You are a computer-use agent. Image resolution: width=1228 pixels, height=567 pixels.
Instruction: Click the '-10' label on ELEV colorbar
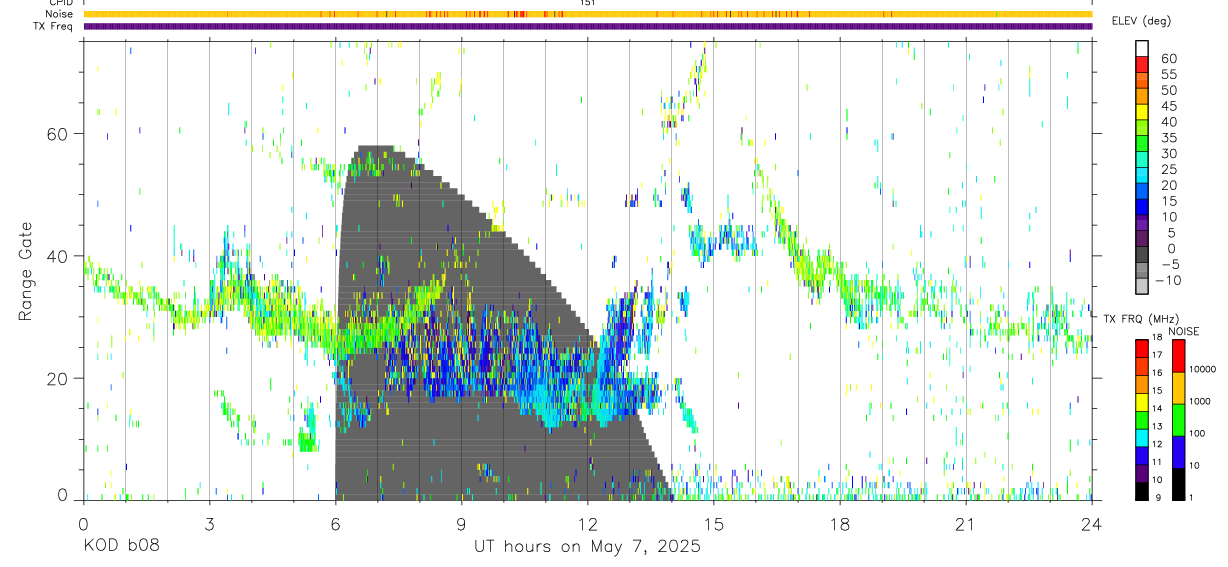[1167, 281]
